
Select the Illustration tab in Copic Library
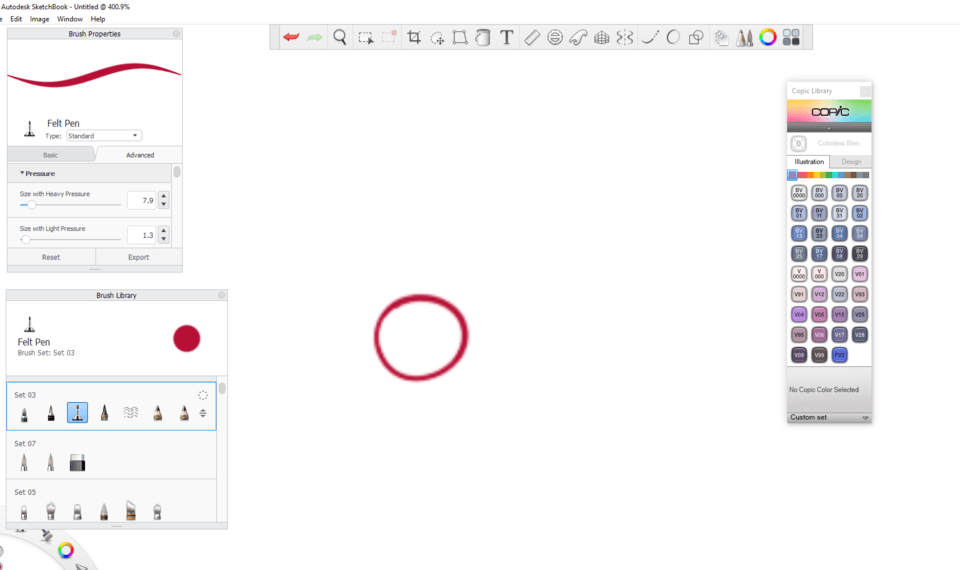point(809,162)
